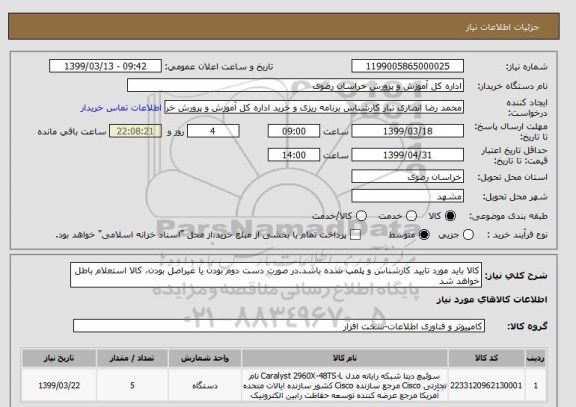Image resolution: width=576 pixels, height=407 pixels.
Task: Click the announcement date field 1399/03/13 - 09:42
Action: pyautogui.click(x=105, y=66)
